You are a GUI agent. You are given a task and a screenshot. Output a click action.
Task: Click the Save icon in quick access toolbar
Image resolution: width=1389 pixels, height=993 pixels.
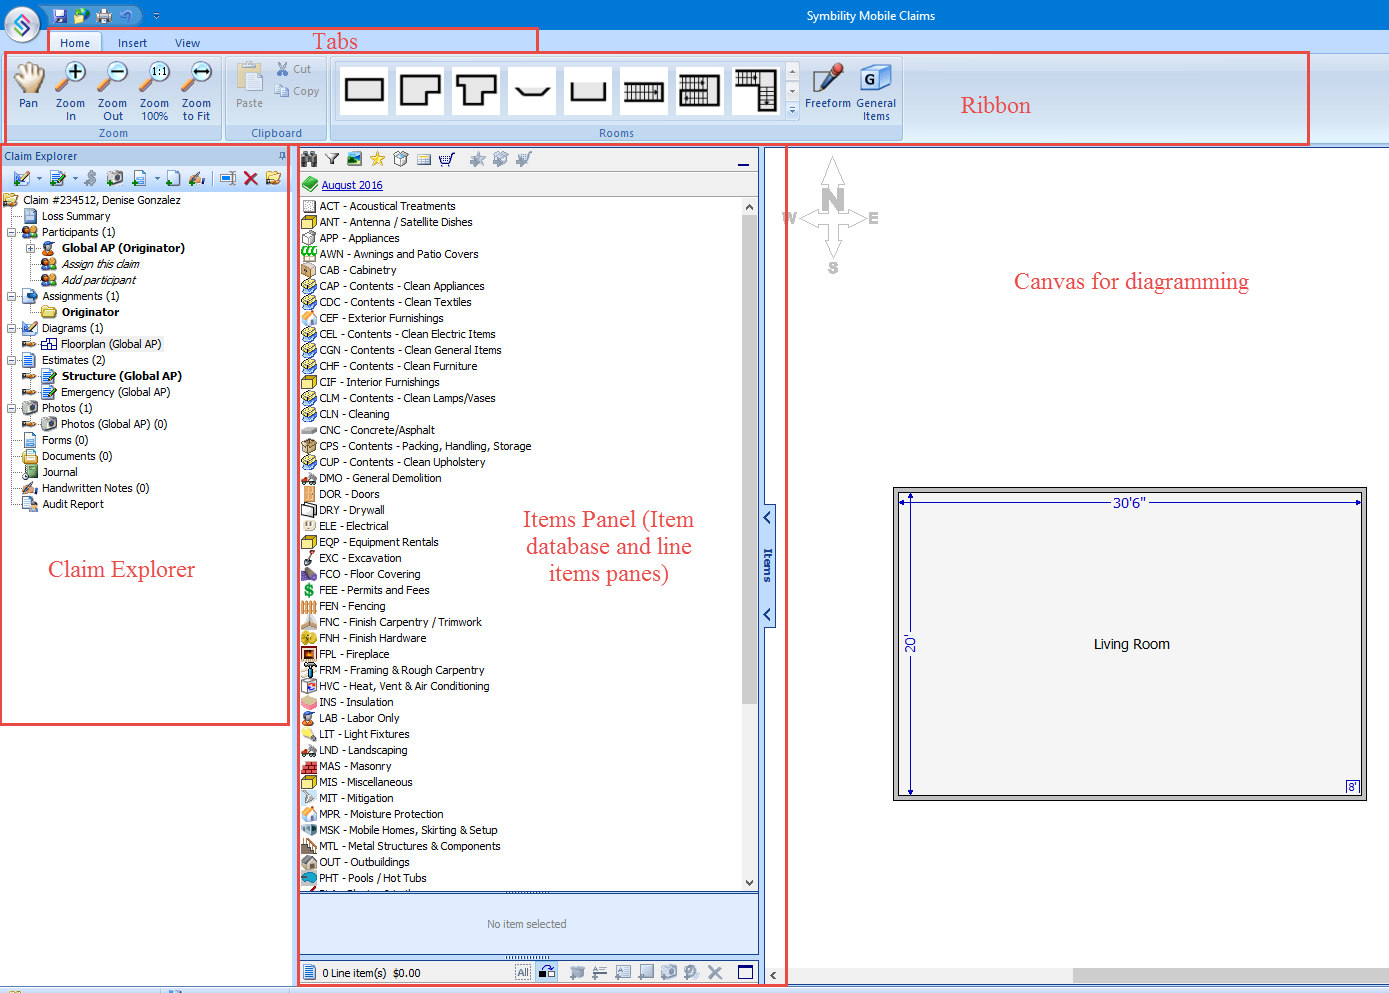pyautogui.click(x=61, y=16)
